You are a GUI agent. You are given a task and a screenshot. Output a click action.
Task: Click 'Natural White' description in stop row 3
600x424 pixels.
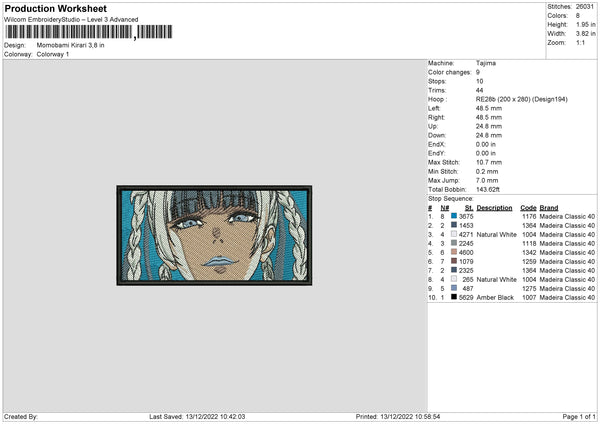tap(496, 235)
